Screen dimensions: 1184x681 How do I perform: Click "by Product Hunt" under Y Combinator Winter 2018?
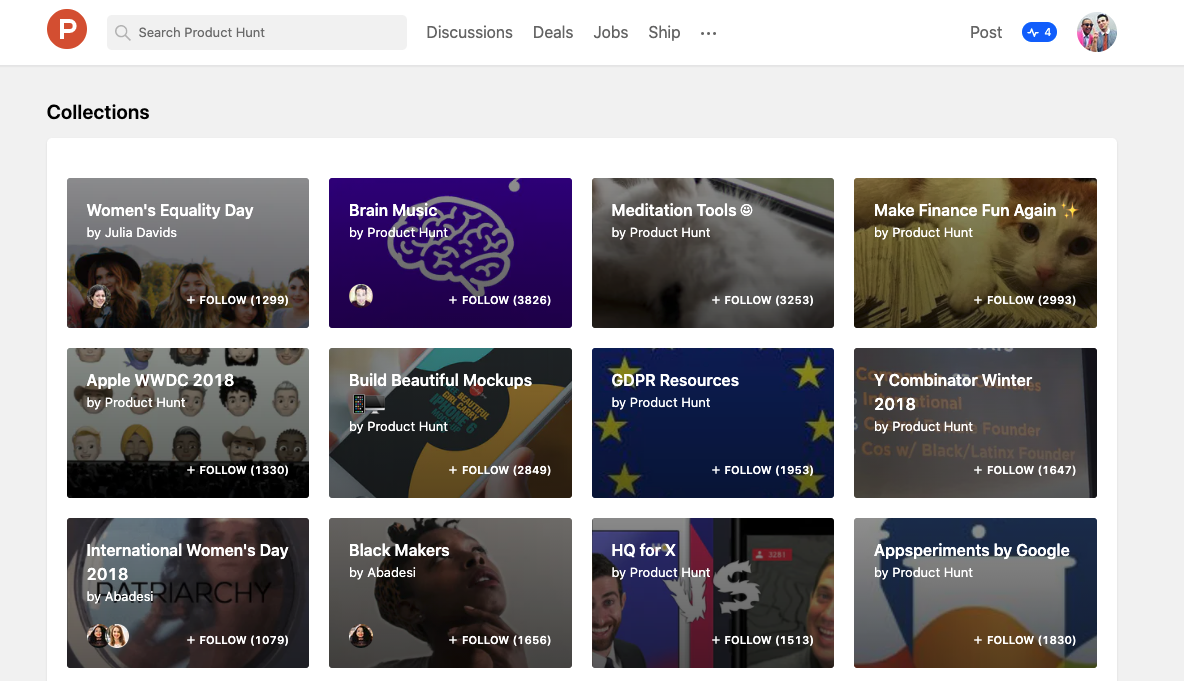coord(923,427)
